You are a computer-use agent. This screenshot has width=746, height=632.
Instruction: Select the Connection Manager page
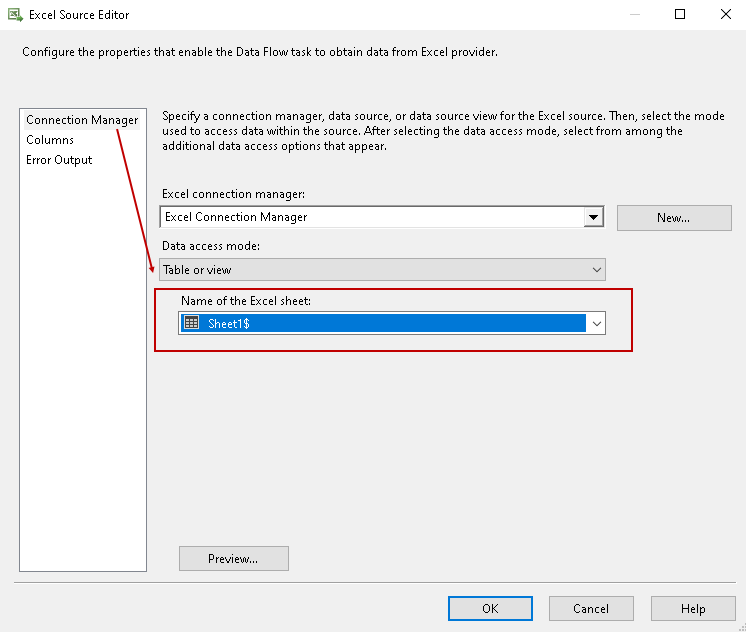pos(82,120)
